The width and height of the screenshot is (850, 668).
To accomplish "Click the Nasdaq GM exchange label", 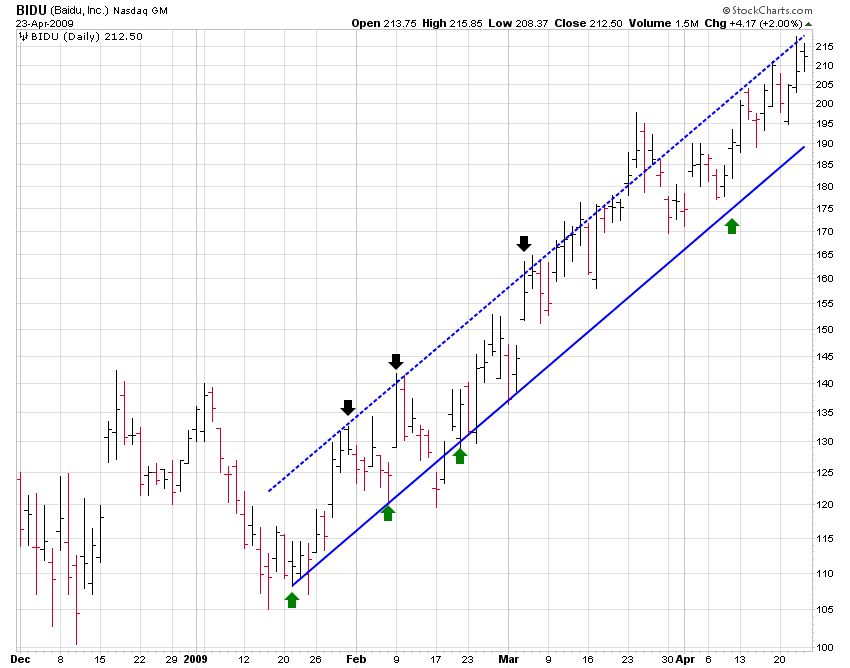I will click(x=140, y=11).
